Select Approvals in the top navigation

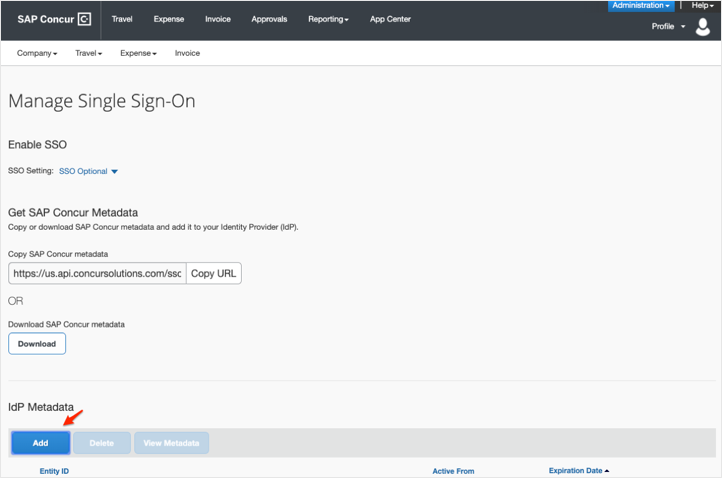269,19
